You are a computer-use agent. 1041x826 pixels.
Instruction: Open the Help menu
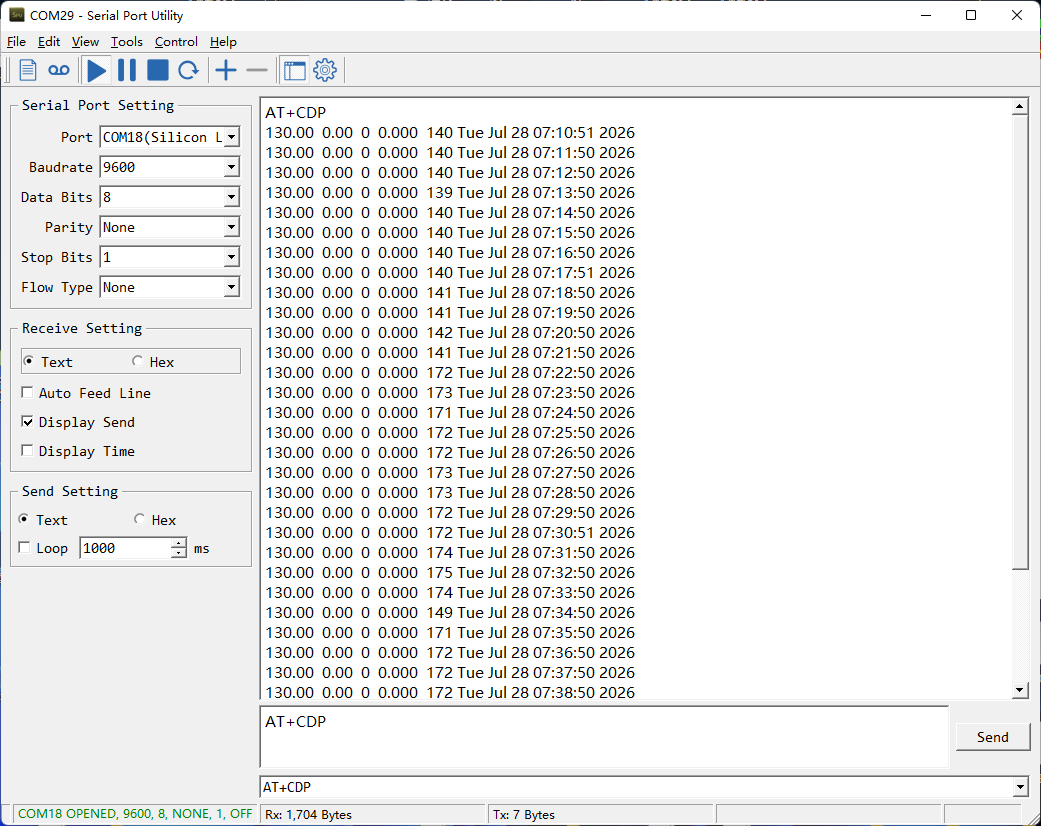223,42
